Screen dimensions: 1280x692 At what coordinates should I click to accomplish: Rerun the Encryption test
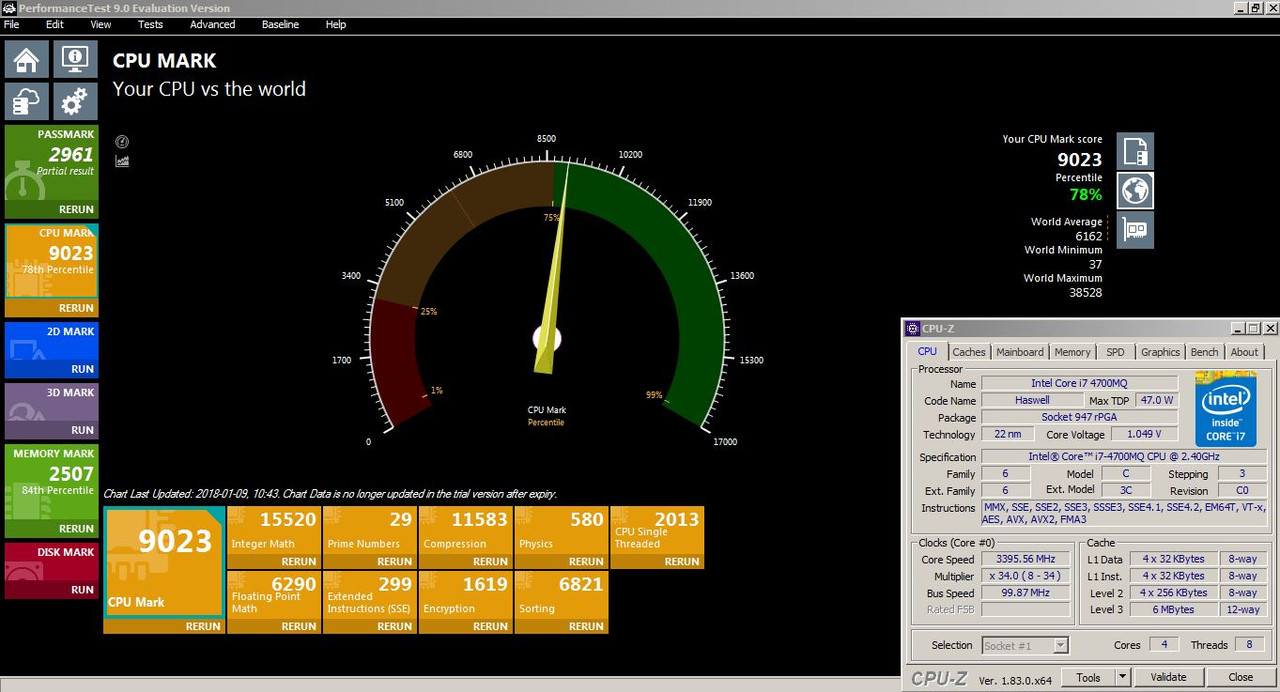pos(490,626)
